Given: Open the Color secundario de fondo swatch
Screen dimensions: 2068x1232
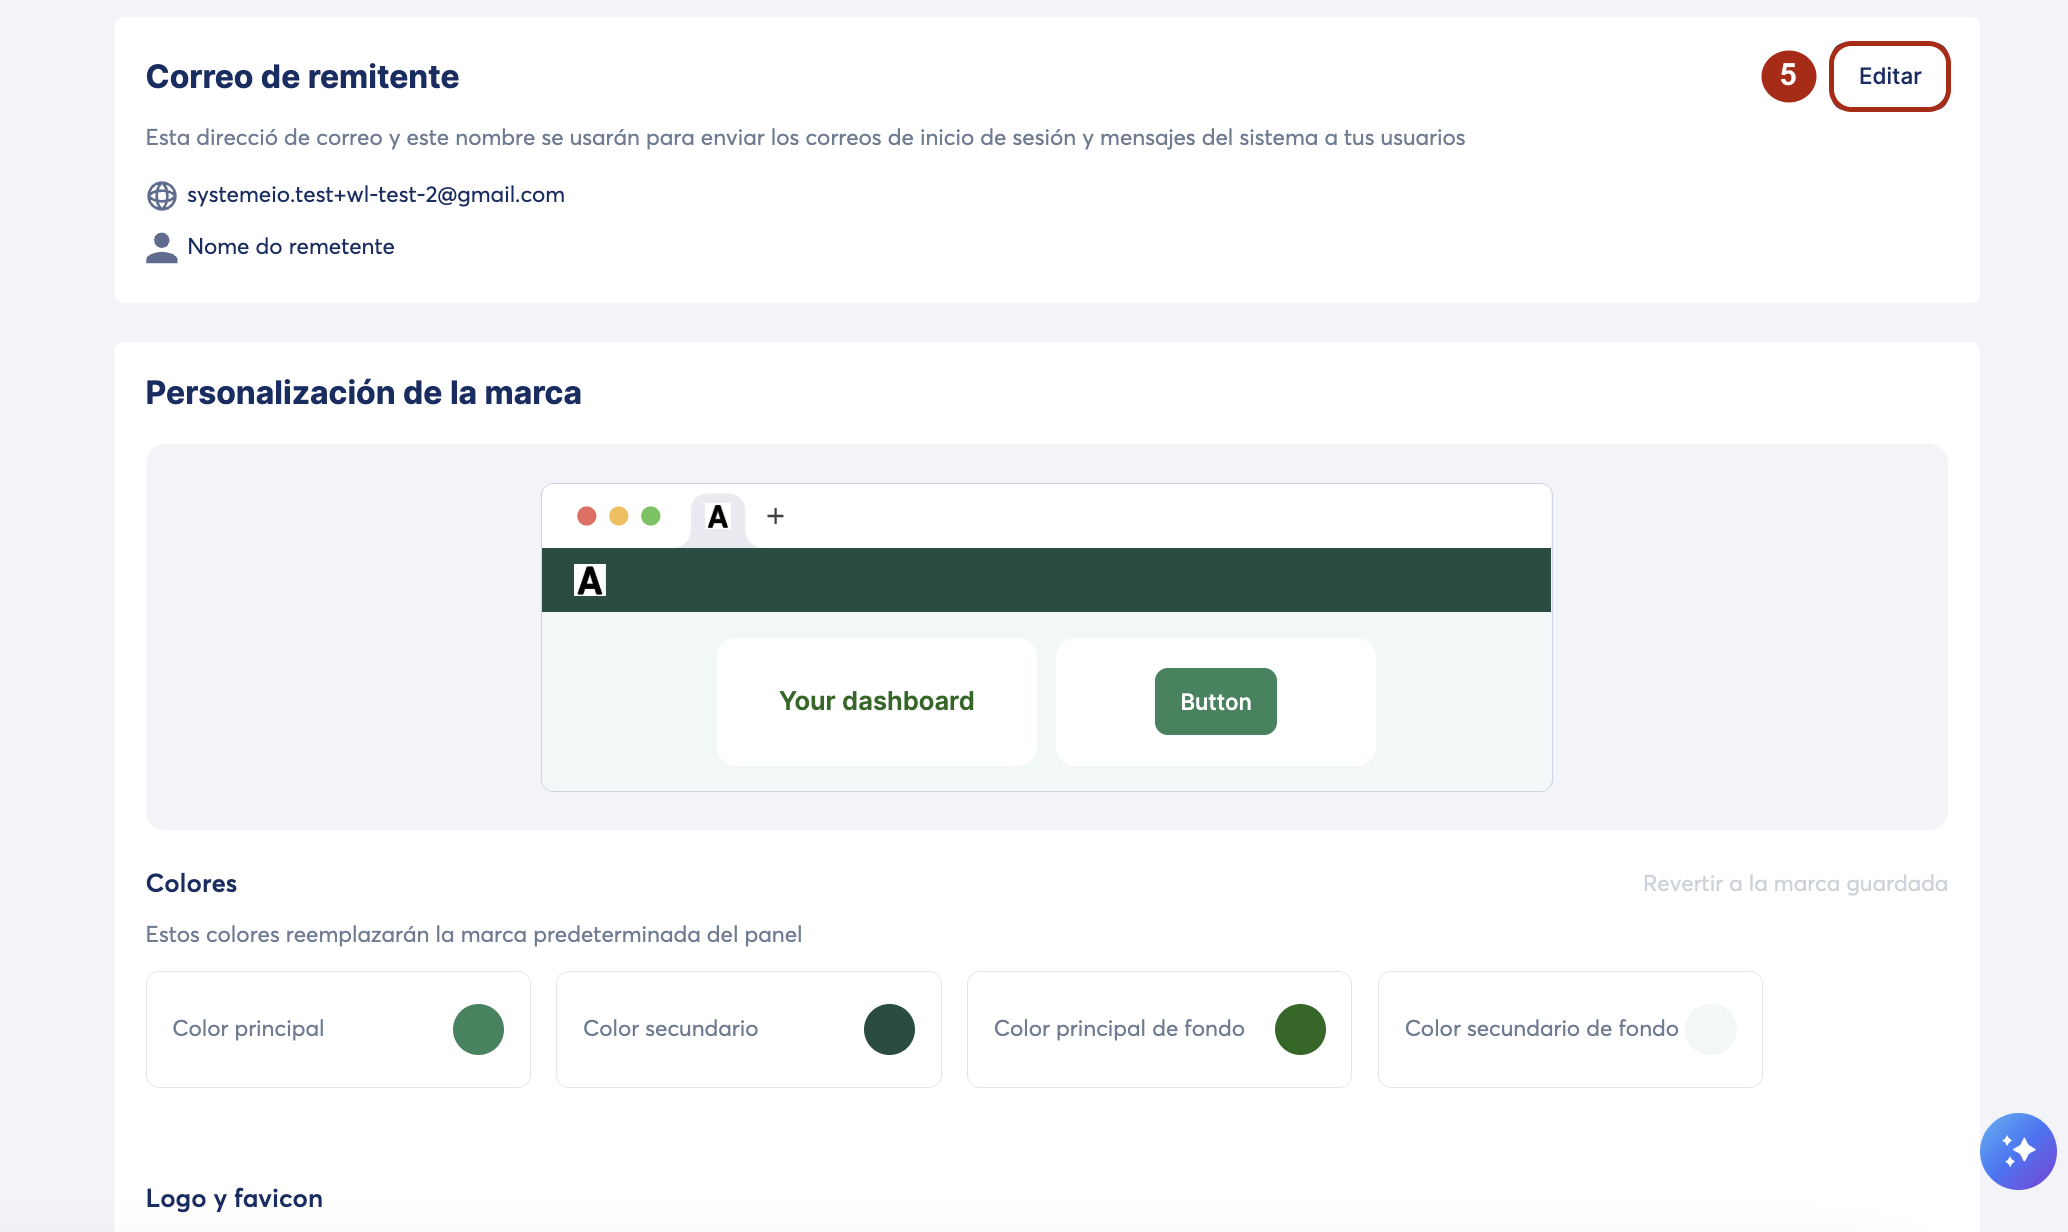Looking at the screenshot, I should tap(1710, 1029).
